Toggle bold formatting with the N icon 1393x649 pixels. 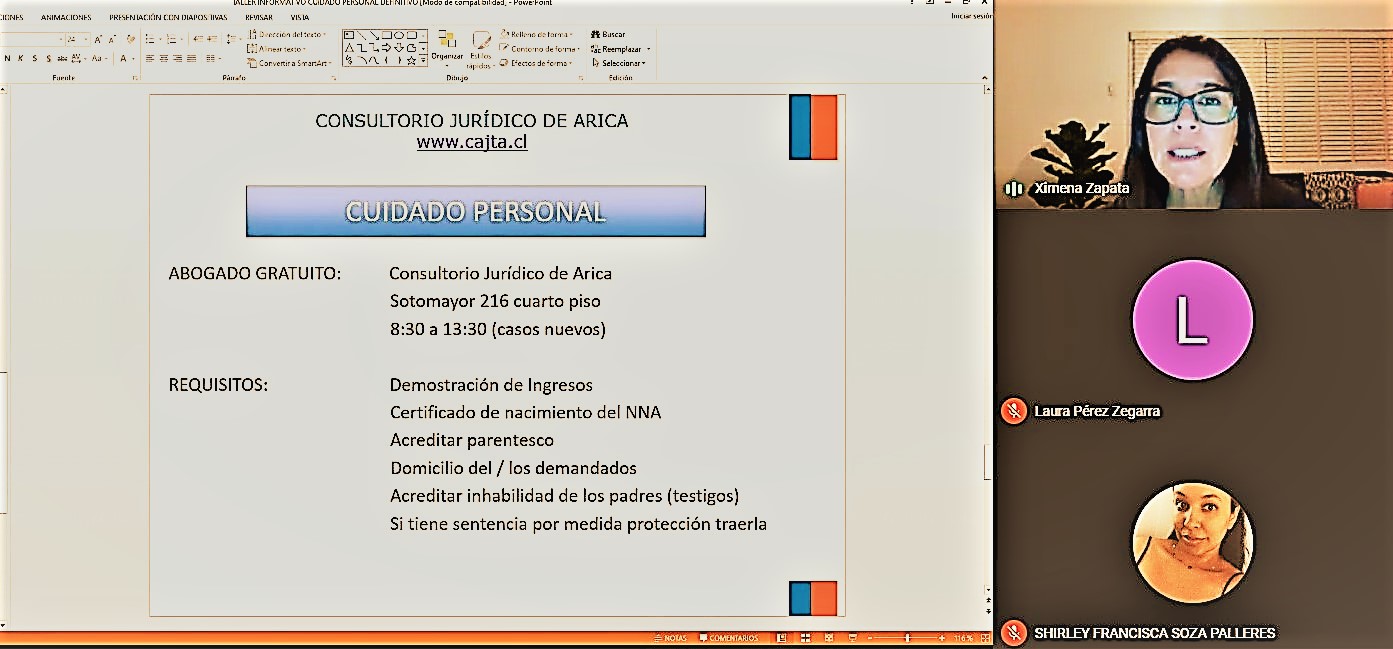(x=7, y=57)
